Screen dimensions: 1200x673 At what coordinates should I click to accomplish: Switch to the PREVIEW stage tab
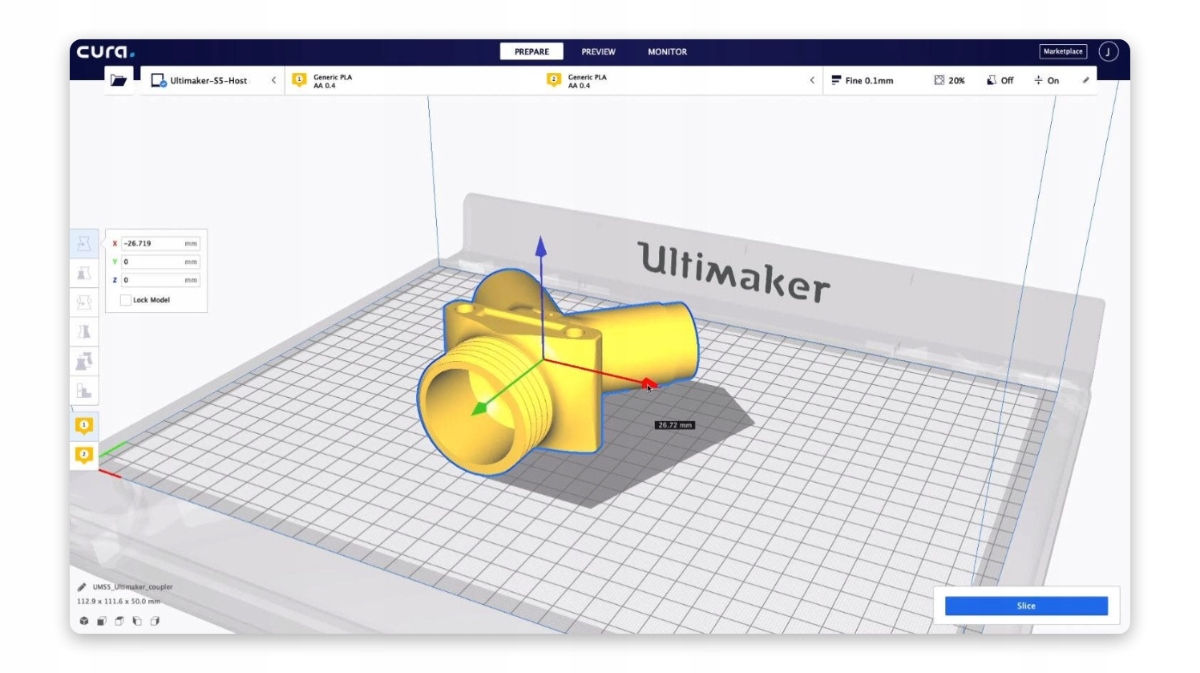click(598, 52)
